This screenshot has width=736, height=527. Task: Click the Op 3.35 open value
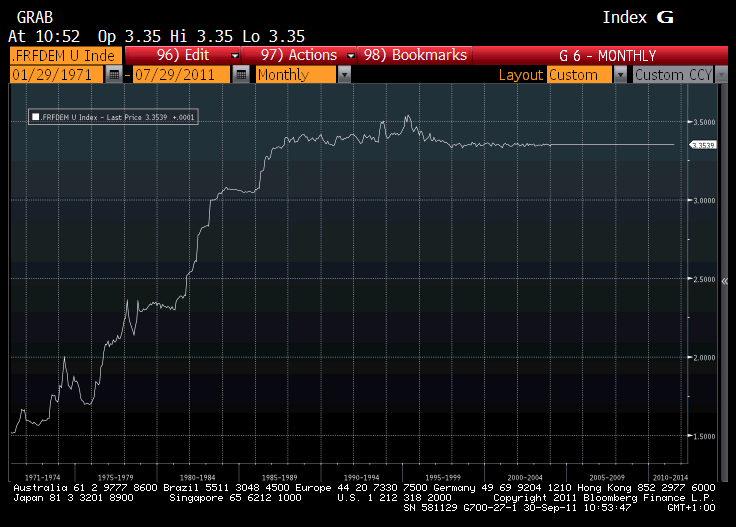pos(130,36)
